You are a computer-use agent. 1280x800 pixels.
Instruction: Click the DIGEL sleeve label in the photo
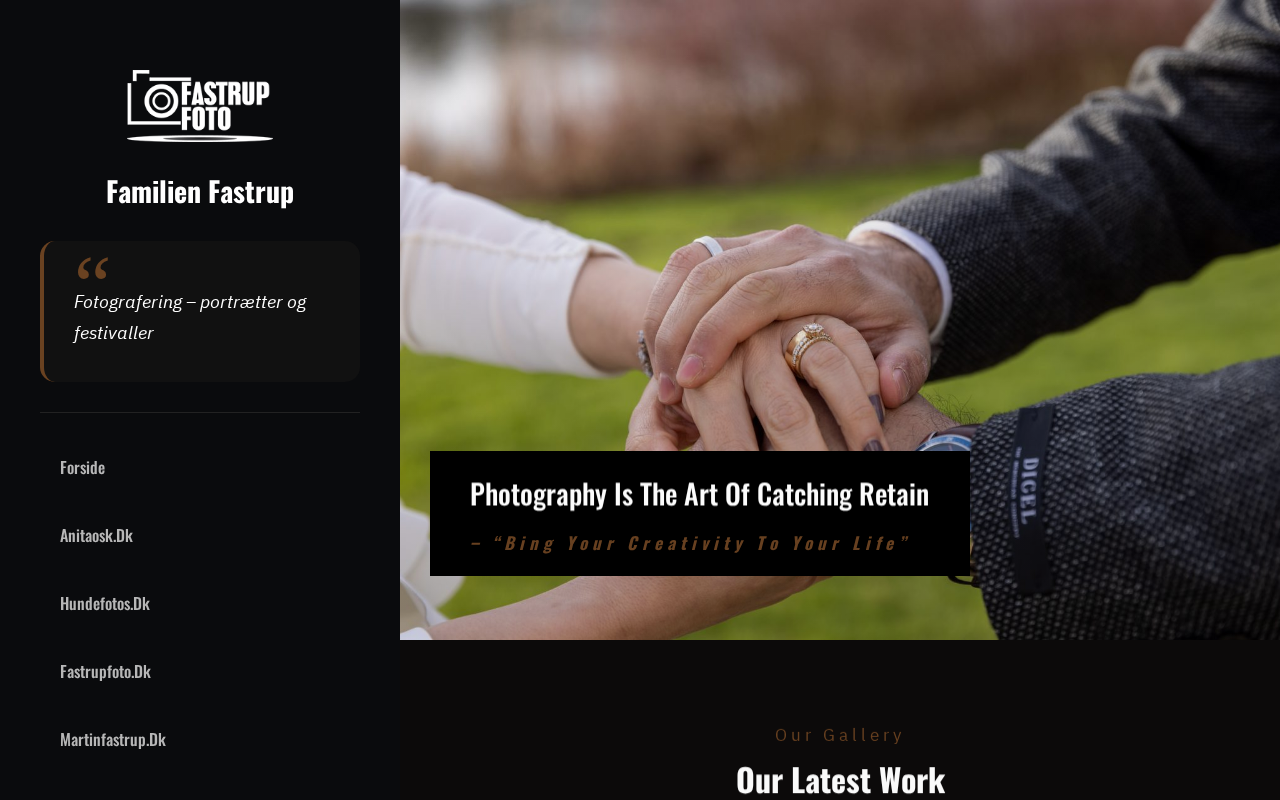point(1032,497)
